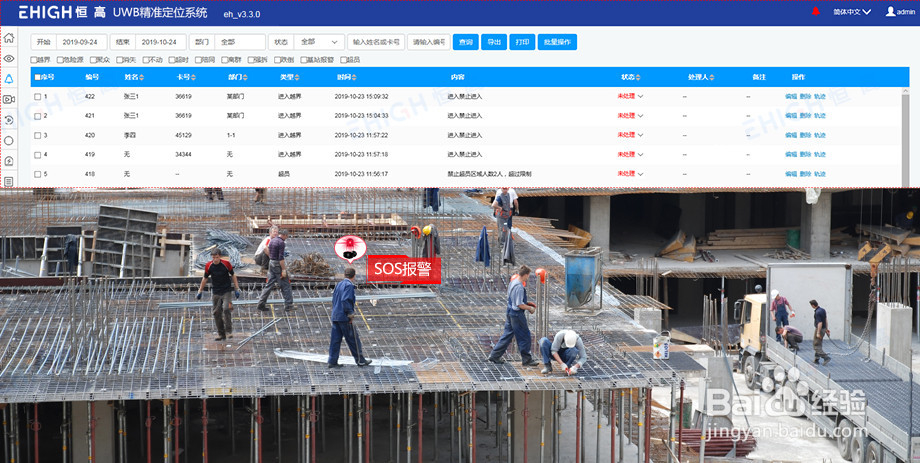The height and width of the screenshot is (463, 920).
Task: Tick the 不动 filter checkbox
Action: point(146,60)
